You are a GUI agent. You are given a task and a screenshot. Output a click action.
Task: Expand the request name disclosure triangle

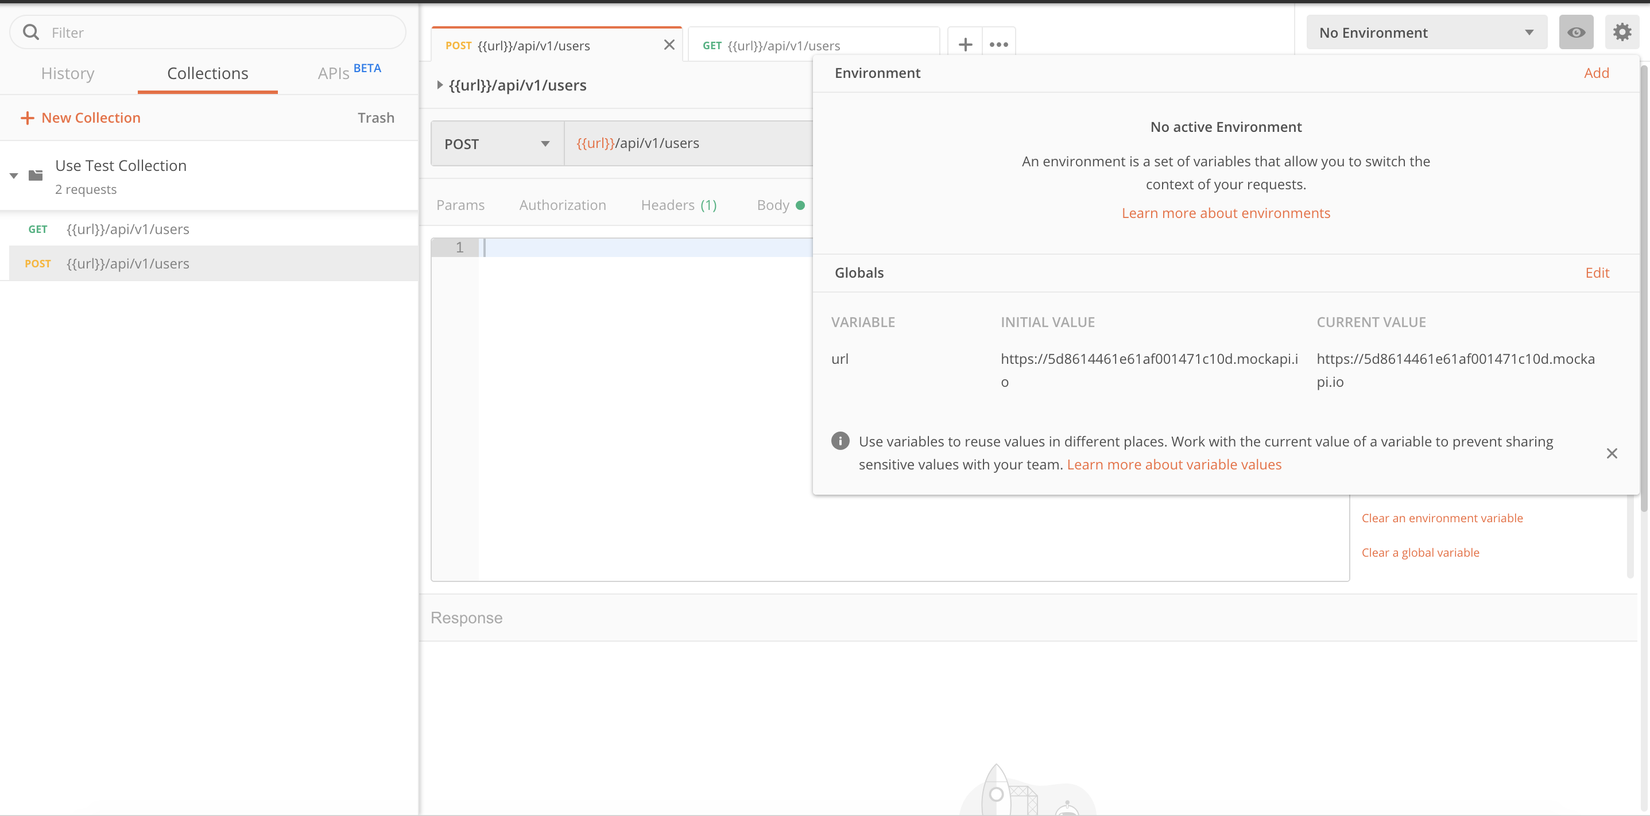tap(440, 85)
